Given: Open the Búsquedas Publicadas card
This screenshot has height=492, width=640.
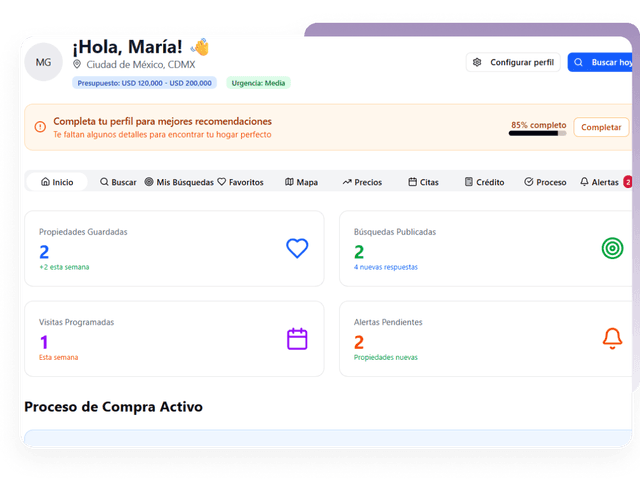Looking at the screenshot, I should coord(486,248).
